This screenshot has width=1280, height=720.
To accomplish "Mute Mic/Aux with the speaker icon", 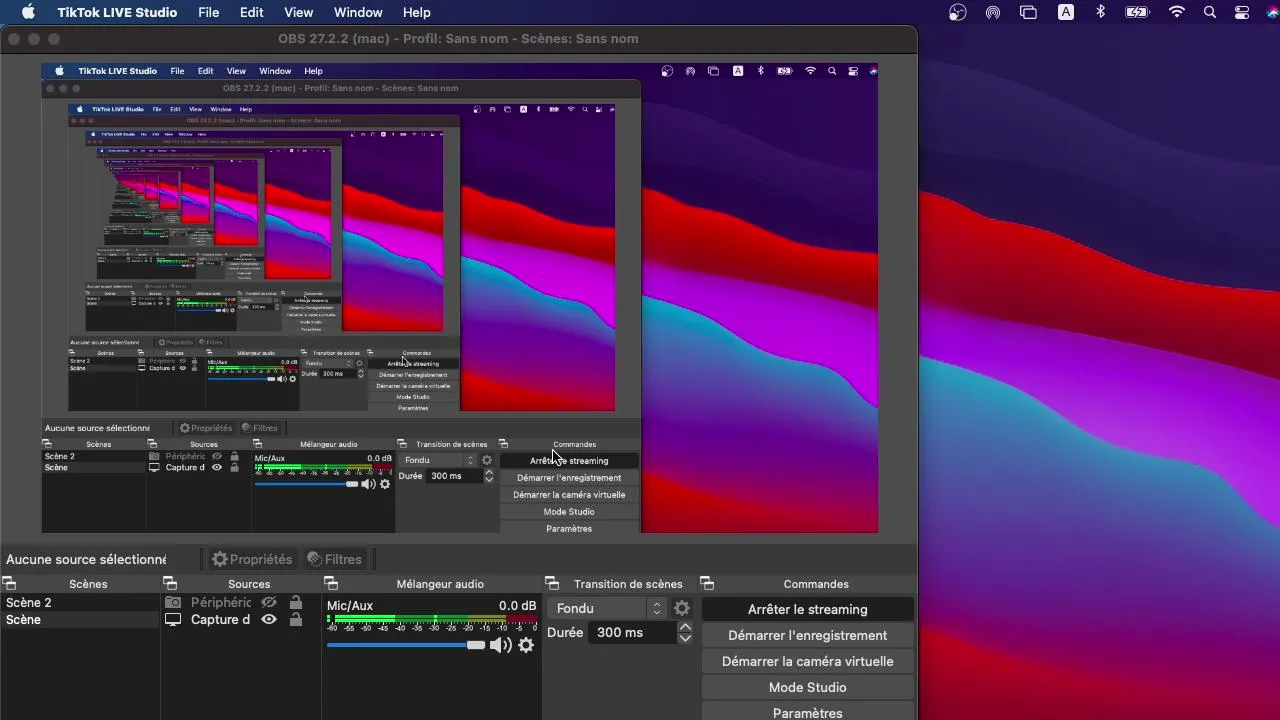I will (500, 645).
